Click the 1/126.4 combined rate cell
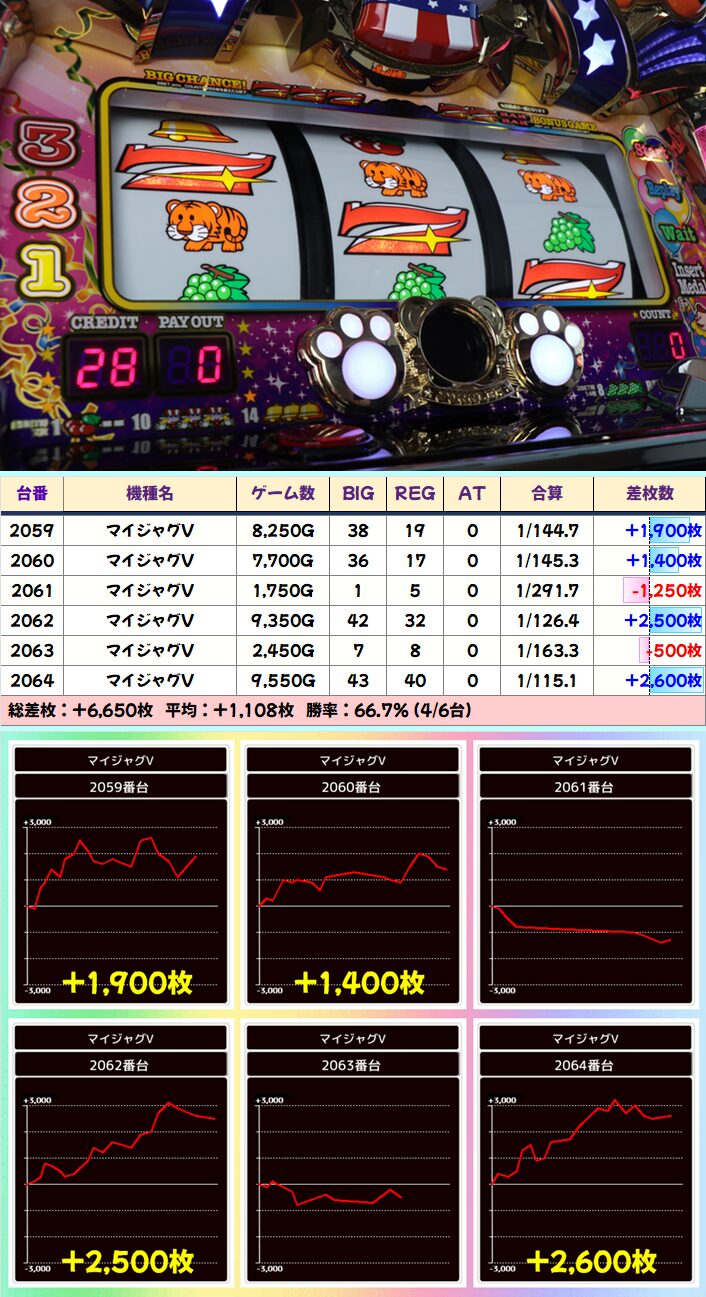This screenshot has height=1297, width=706. pyautogui.click(x=547, y=620)
